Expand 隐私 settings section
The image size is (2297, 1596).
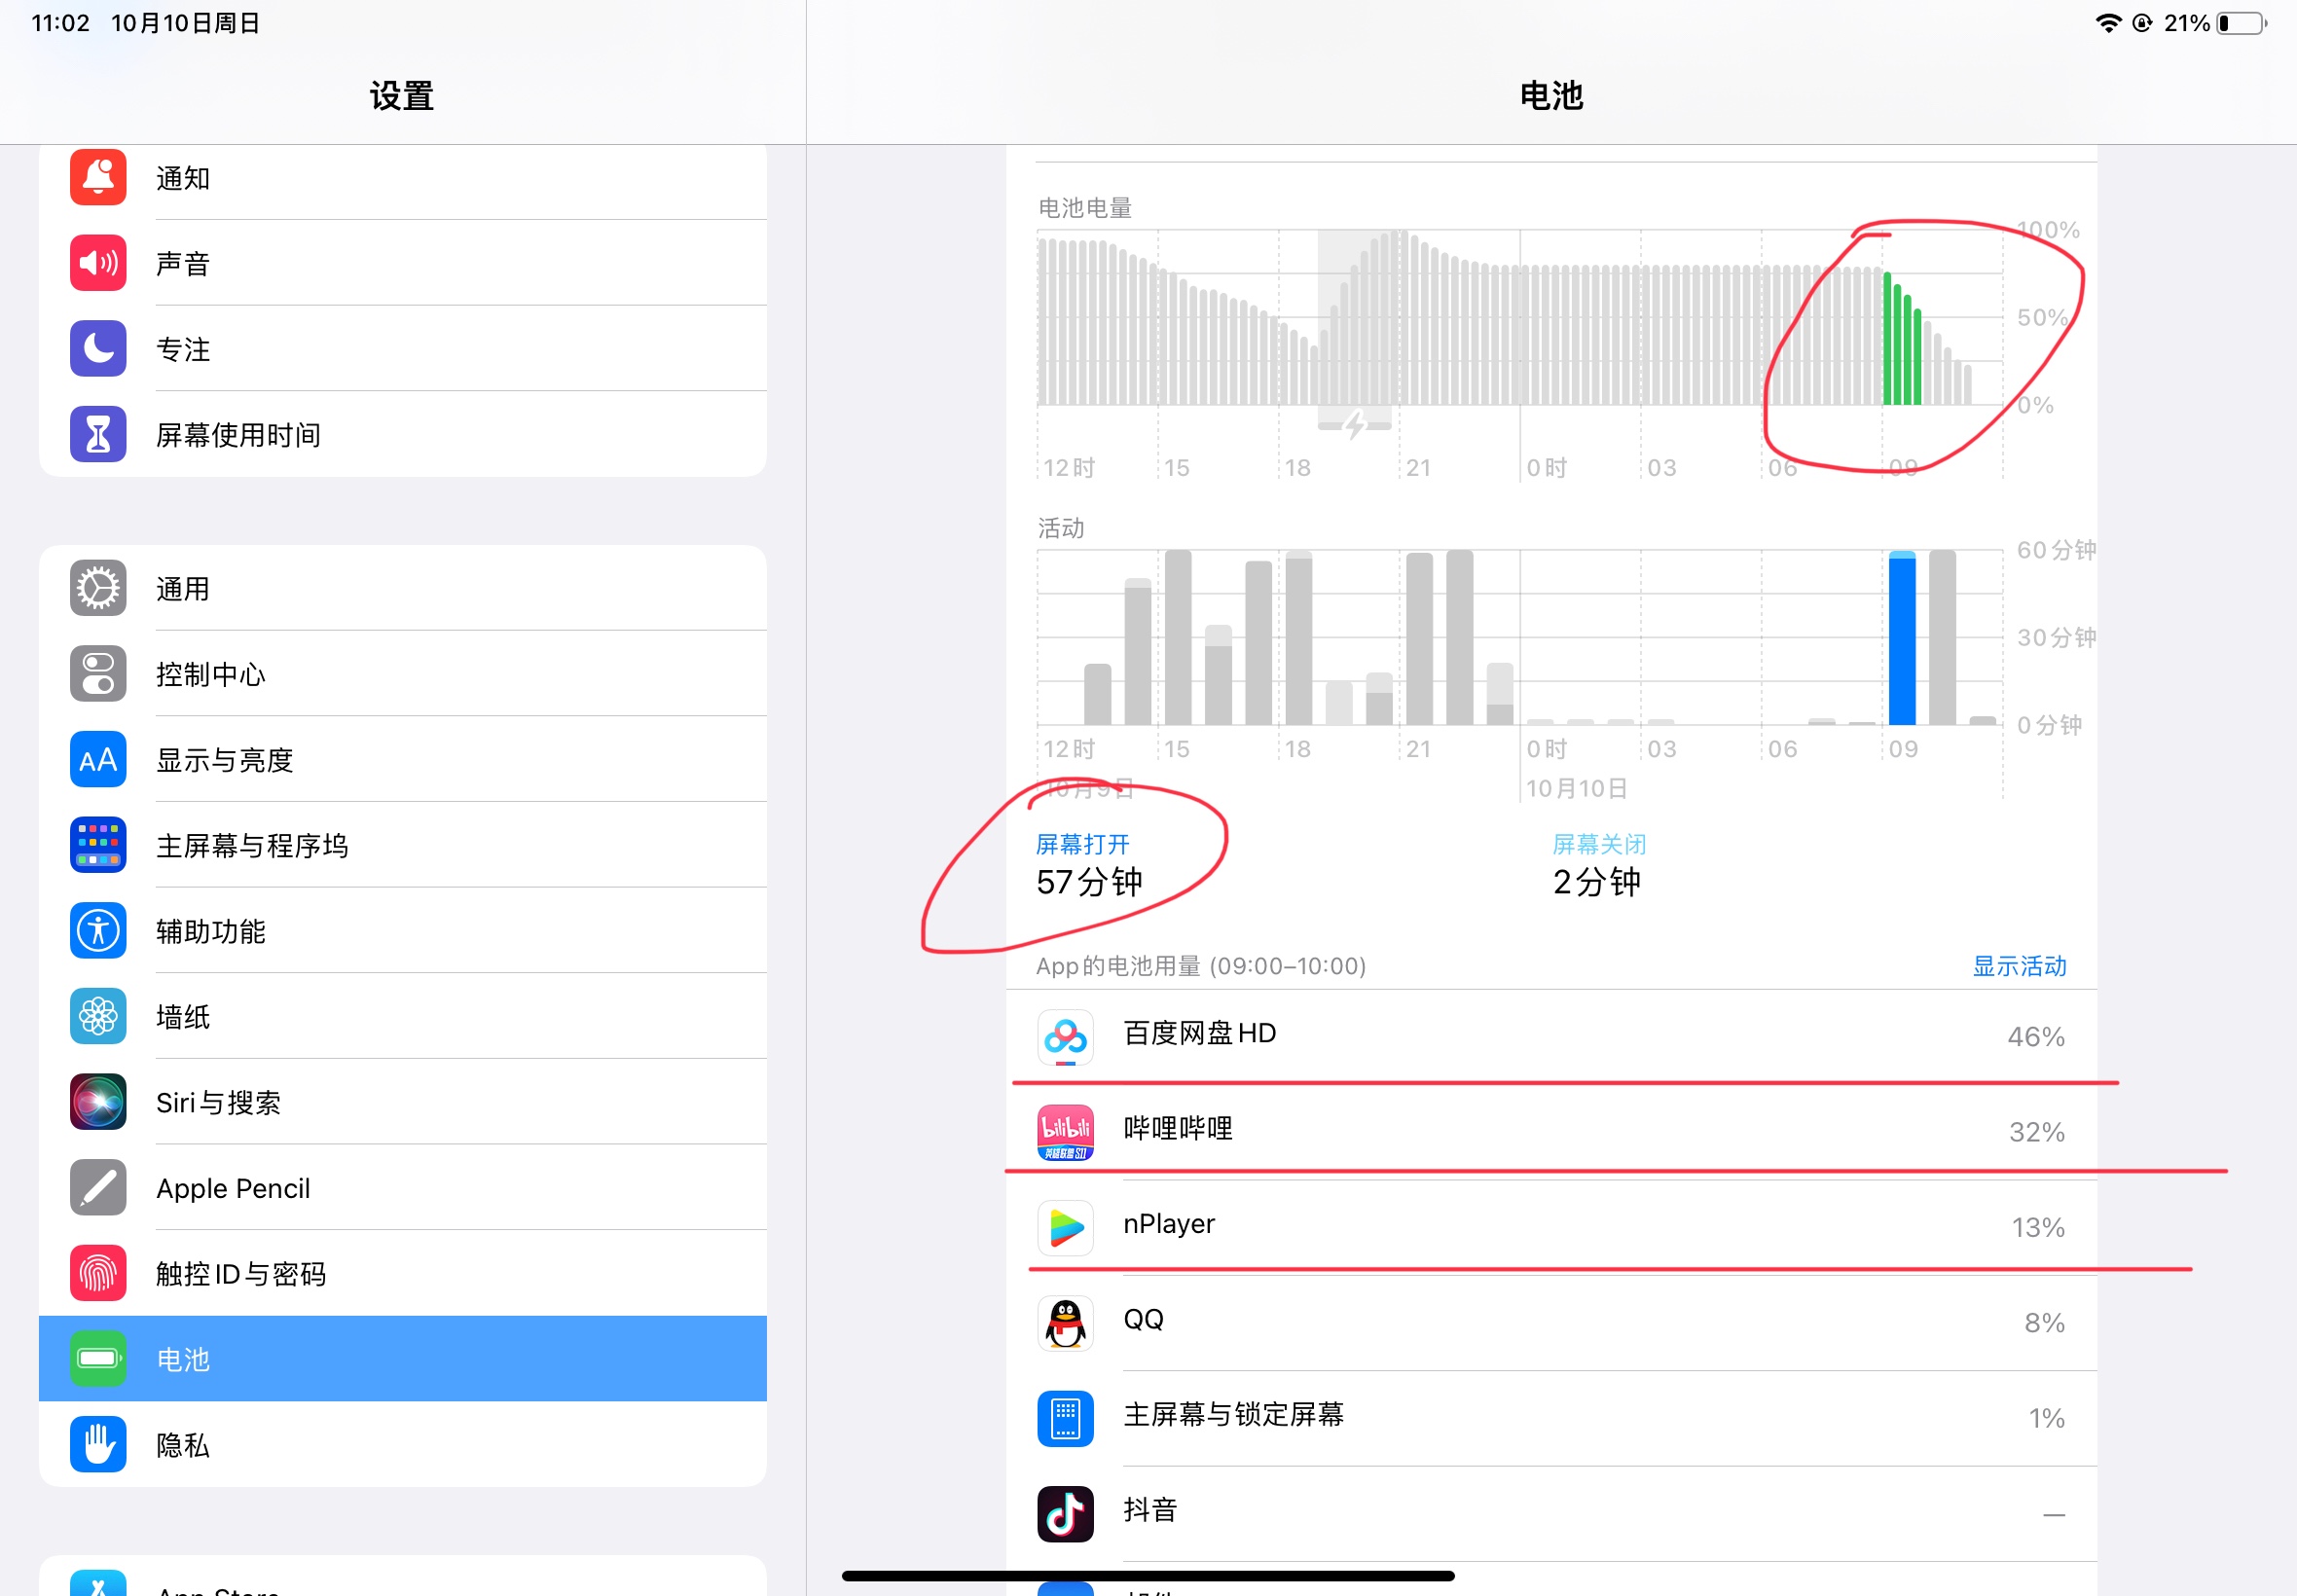(403, 1442)
